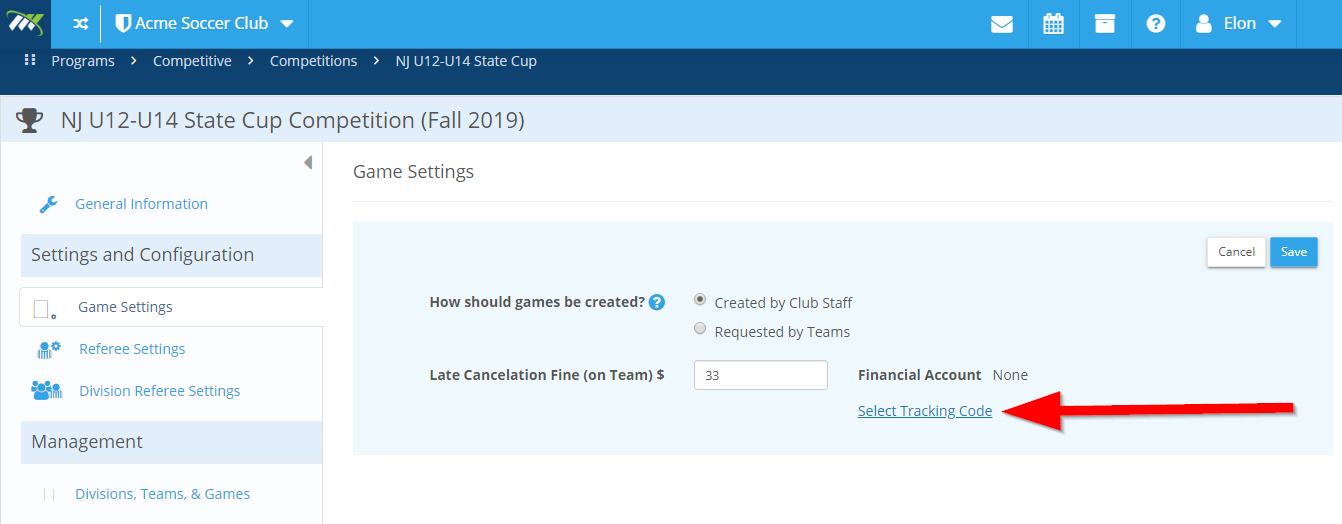Expand the Acme Soccer Club dropdown
The height and width of the screenshot is (524, 1342).
(x=205, y=23)
